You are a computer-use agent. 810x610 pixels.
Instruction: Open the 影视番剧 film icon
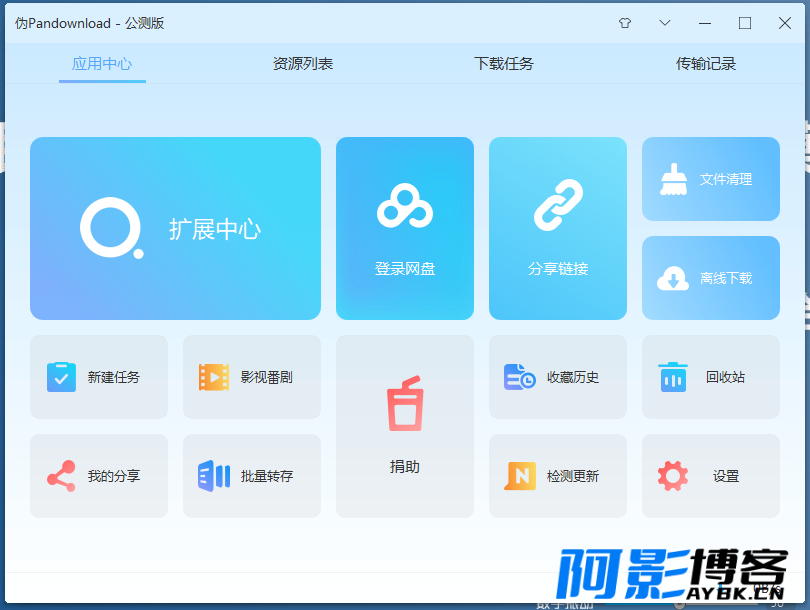pos(214,377)
